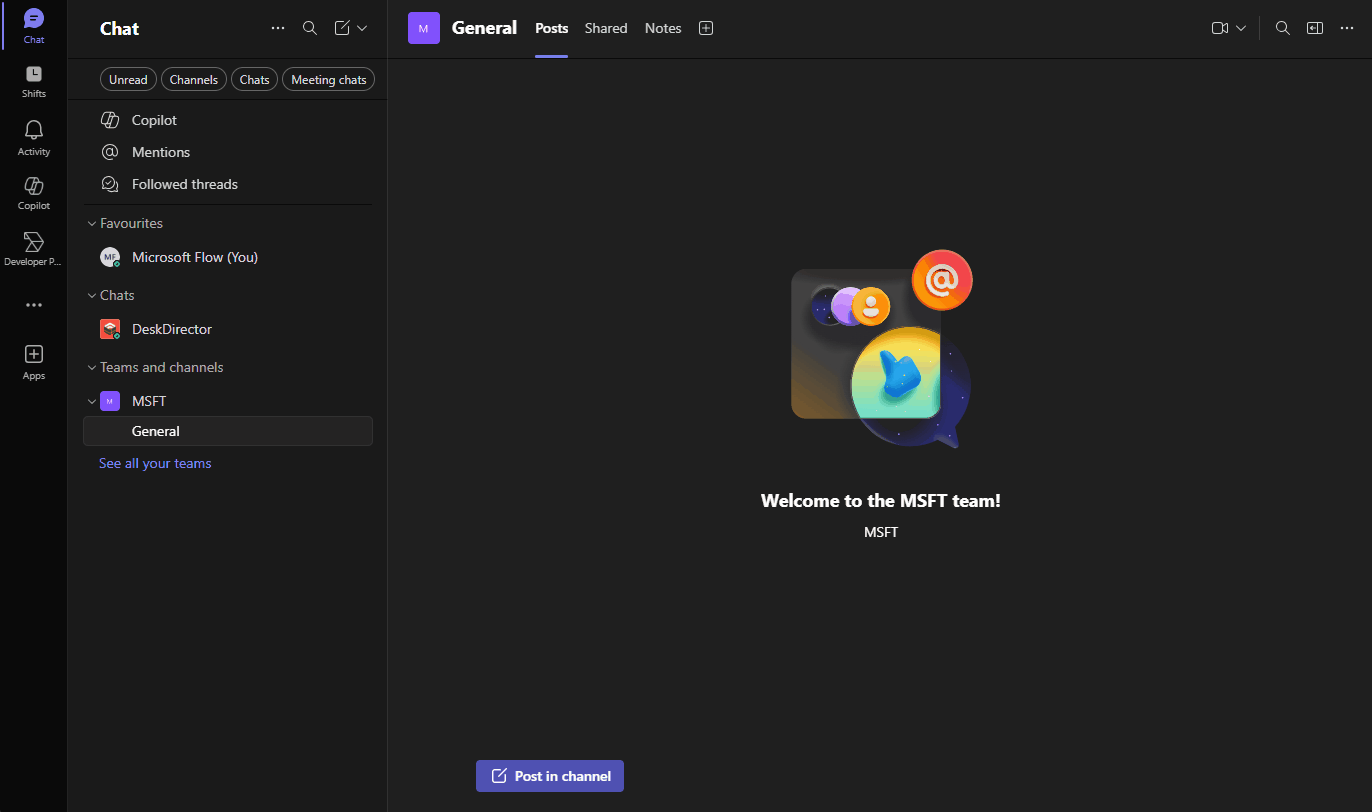Open the Activity bell feed
This screenshot has height=812, width=1372.
click(x=34, y=138)
